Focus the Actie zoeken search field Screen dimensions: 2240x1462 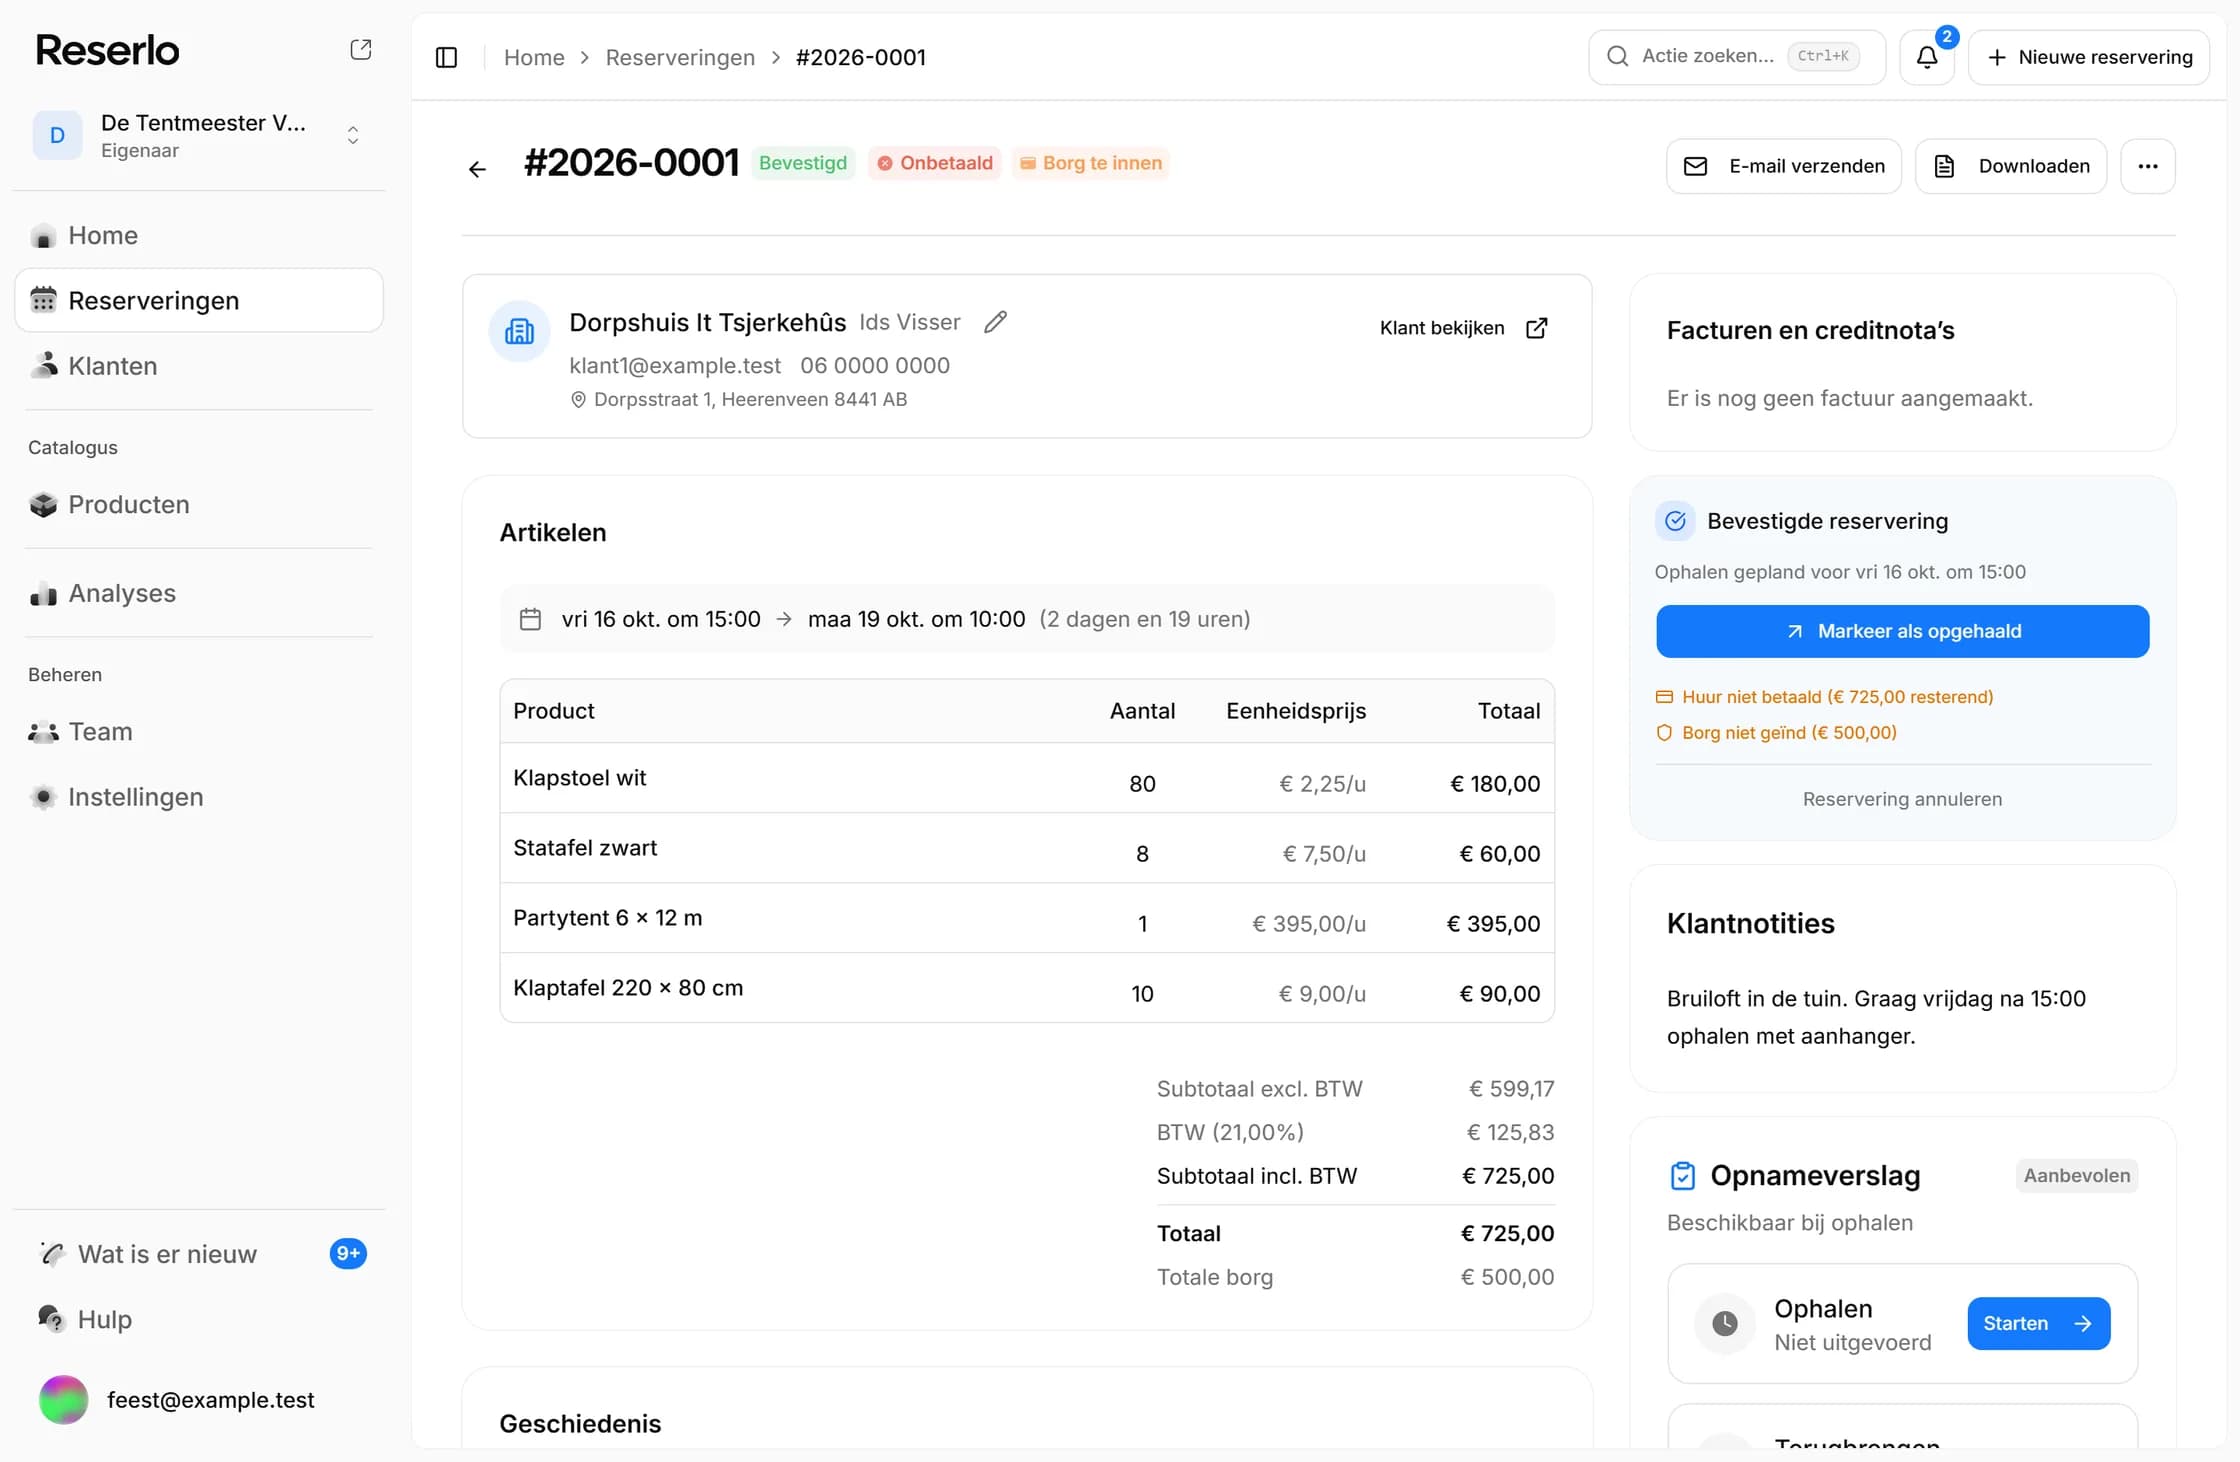pos(1737,57)
